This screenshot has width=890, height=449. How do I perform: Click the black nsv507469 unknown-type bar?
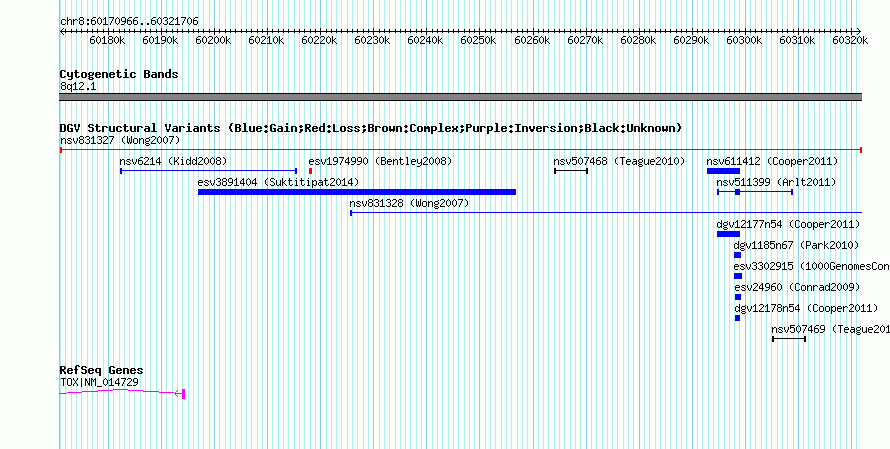[789, 339]
